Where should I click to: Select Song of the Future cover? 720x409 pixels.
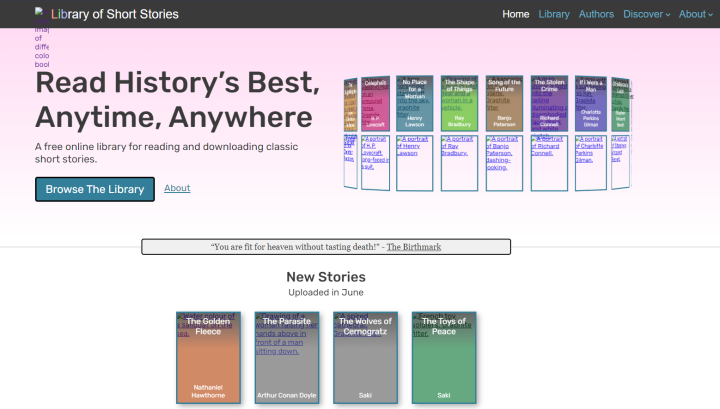[x=504, y=103]
